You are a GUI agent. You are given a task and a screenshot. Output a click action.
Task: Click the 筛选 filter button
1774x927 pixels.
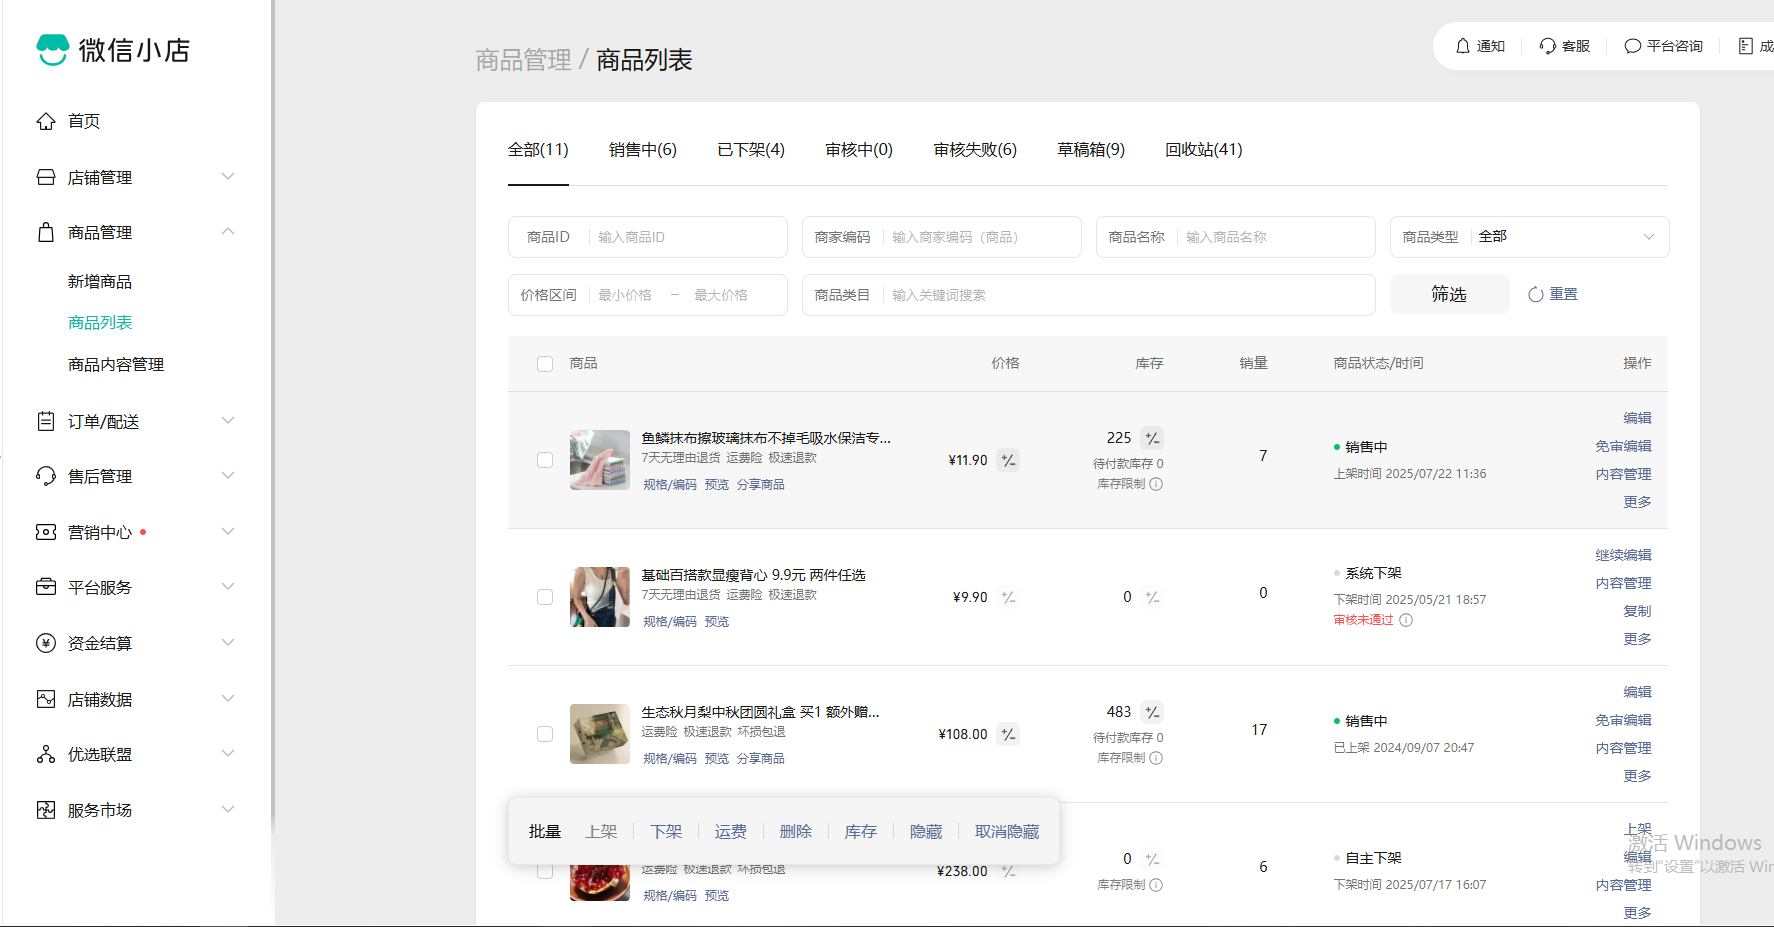click(x=1449, y=294)
